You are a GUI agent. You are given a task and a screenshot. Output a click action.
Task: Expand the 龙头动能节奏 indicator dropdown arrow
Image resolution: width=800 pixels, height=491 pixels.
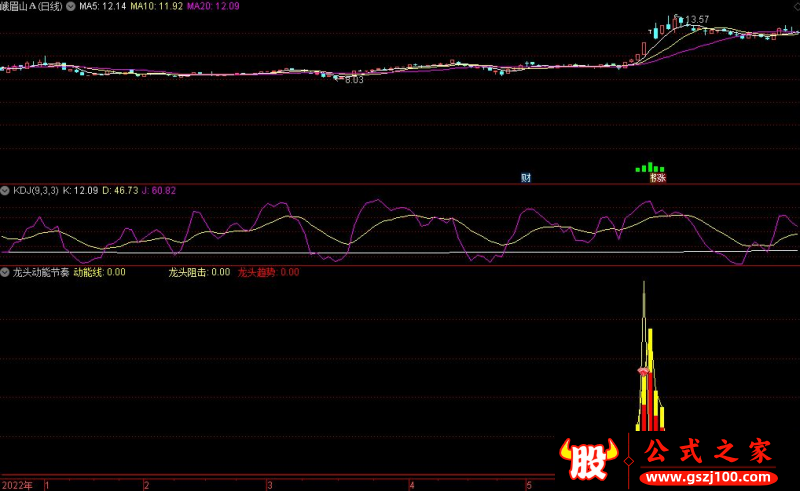5,272
